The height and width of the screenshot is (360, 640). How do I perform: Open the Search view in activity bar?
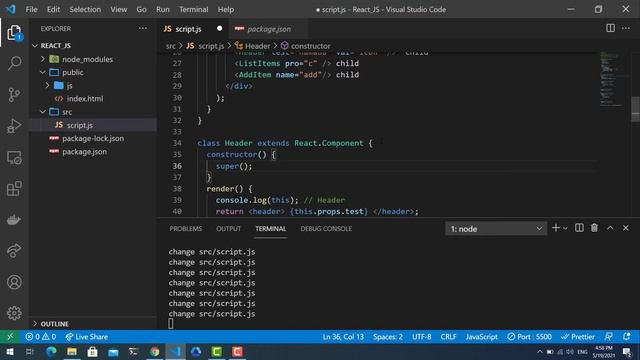pos(14,63)
